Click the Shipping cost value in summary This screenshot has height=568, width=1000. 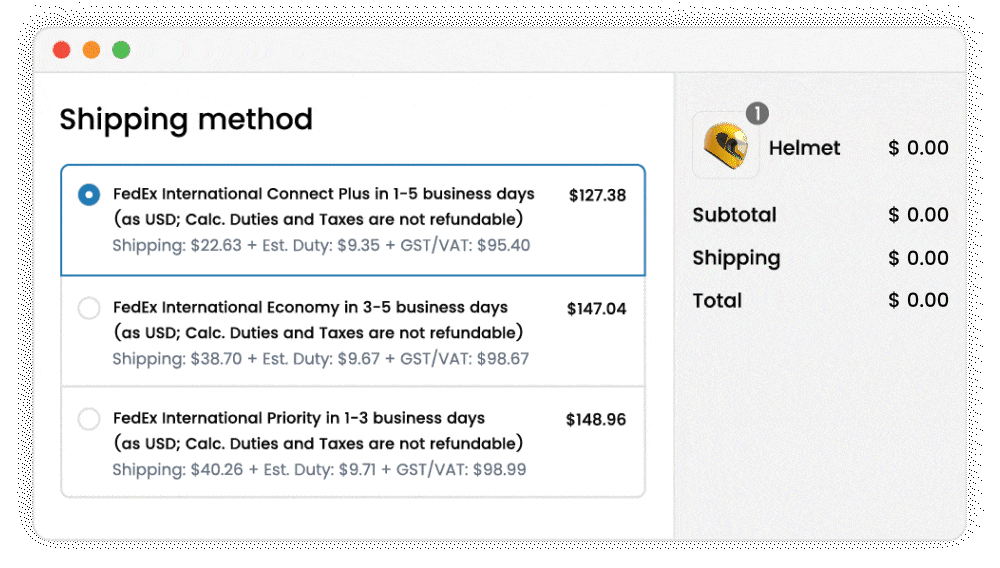918,258
